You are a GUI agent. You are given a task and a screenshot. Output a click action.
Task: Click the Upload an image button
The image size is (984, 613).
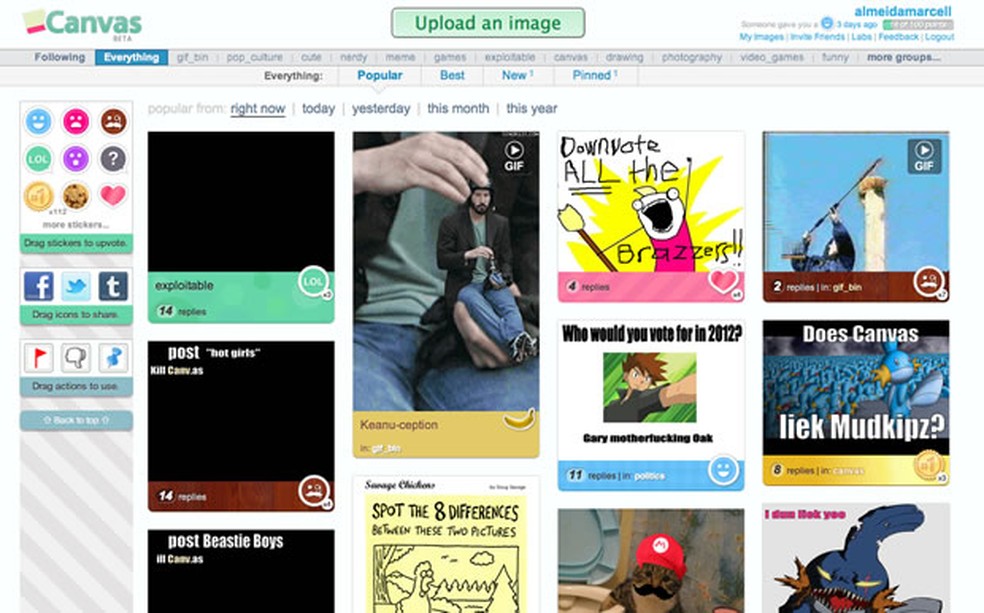coord(488,23)
